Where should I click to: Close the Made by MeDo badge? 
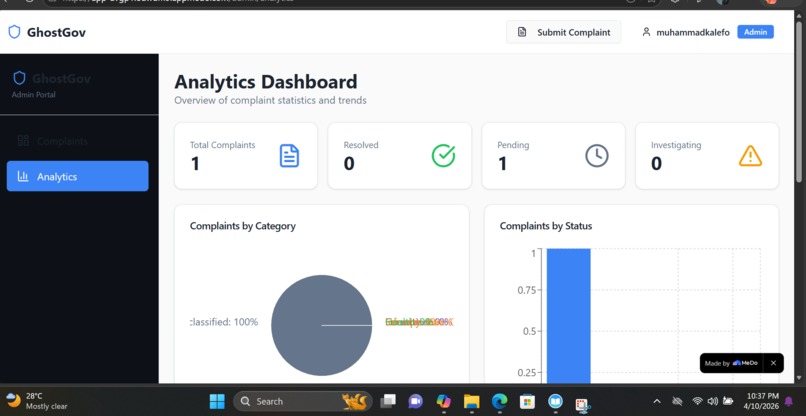773,363
